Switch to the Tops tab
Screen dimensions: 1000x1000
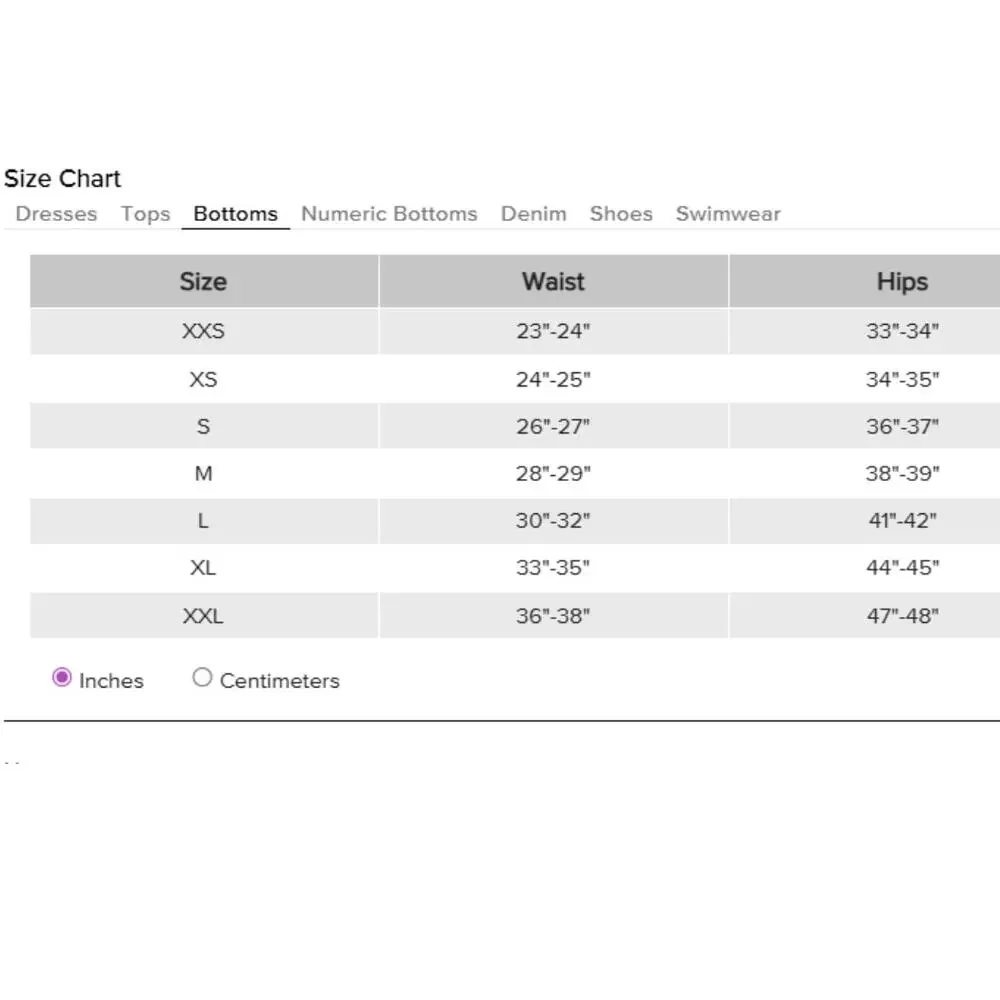(145, 214)
